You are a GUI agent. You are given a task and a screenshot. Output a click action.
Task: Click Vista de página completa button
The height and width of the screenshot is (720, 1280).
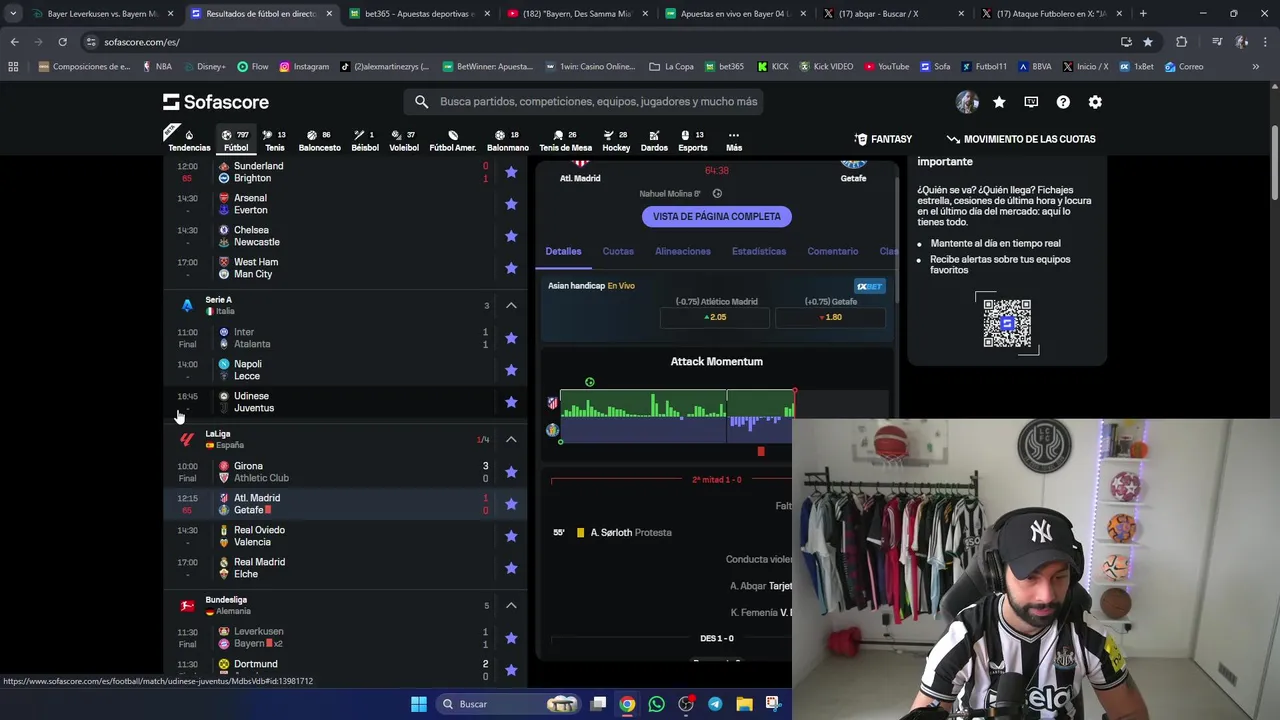(x=716, y=216)
